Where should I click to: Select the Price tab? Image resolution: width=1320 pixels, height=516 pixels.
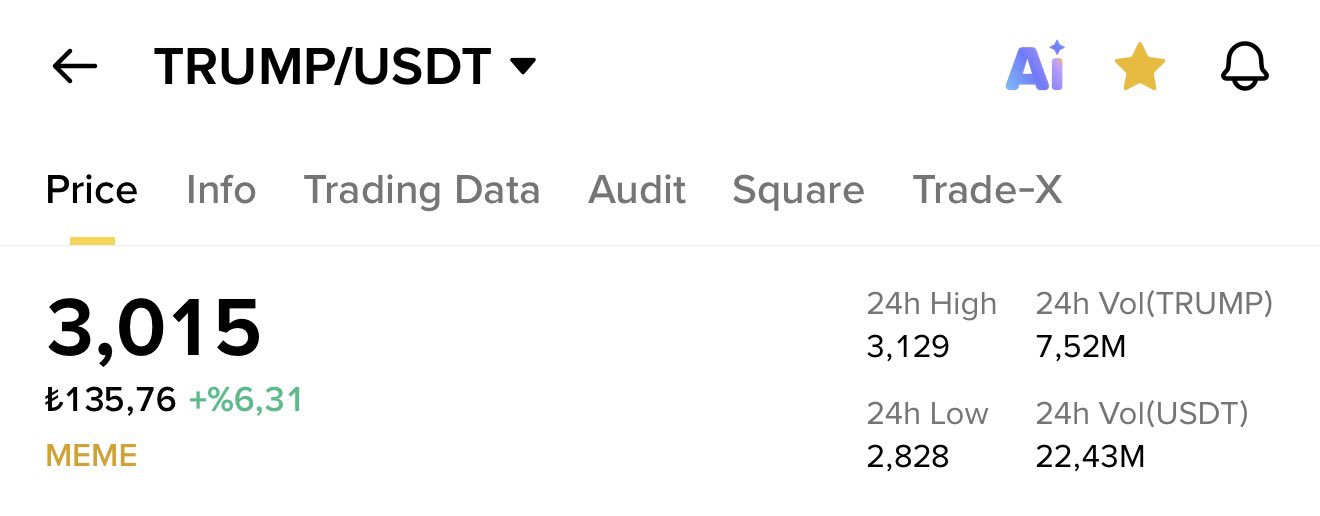pyautogui.click(x=92, y=190)
